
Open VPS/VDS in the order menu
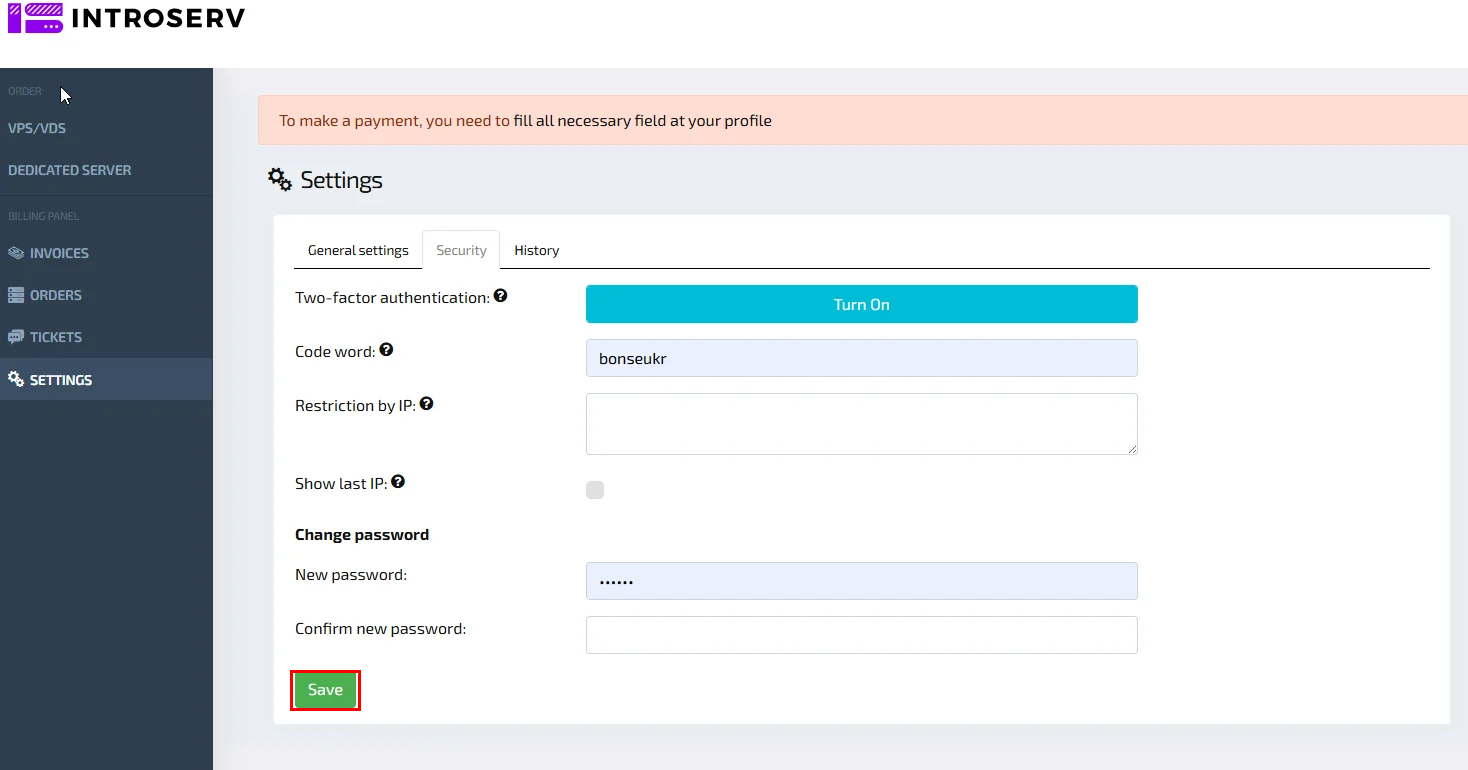(x=37, y=128)
